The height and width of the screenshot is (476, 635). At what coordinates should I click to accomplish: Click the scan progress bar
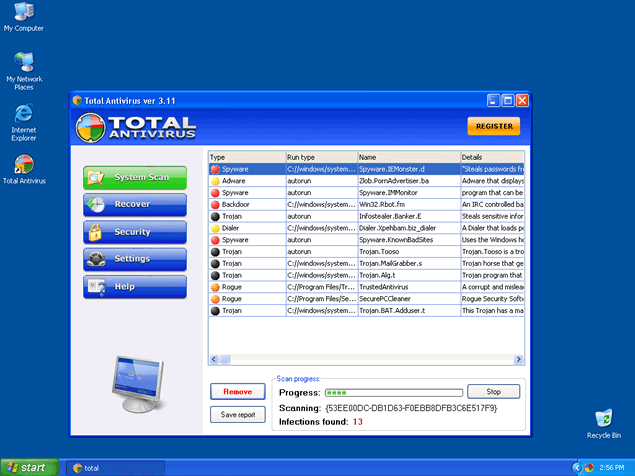[x=394, y=392]
